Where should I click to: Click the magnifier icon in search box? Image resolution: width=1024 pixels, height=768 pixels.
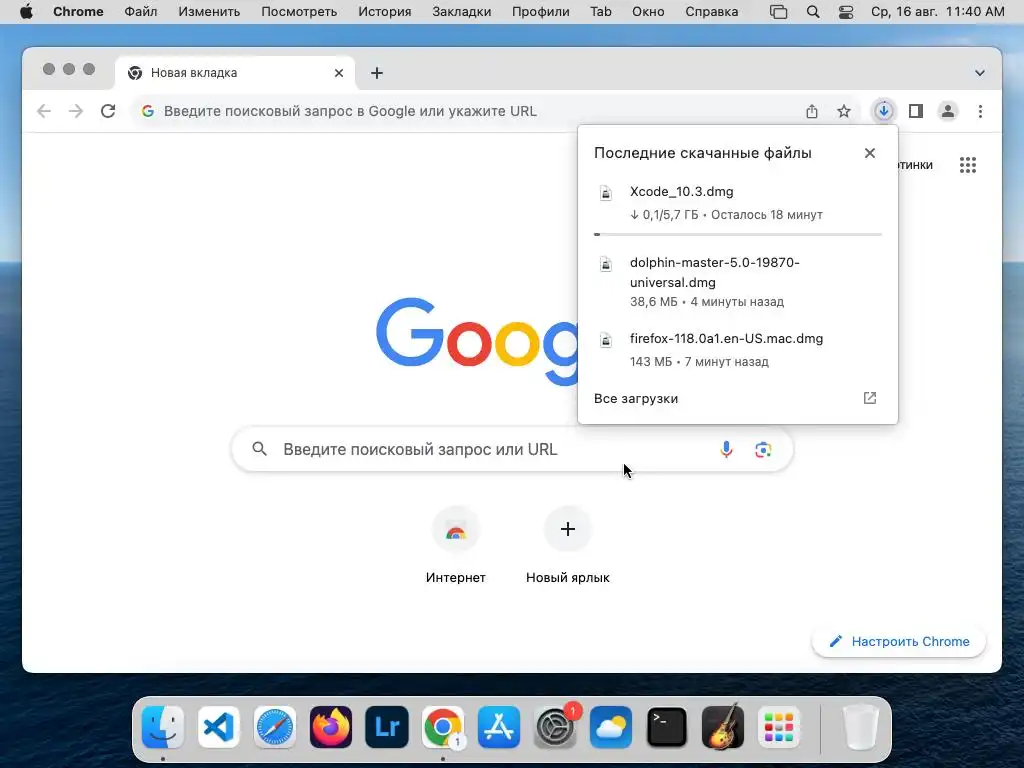(259, 449)
